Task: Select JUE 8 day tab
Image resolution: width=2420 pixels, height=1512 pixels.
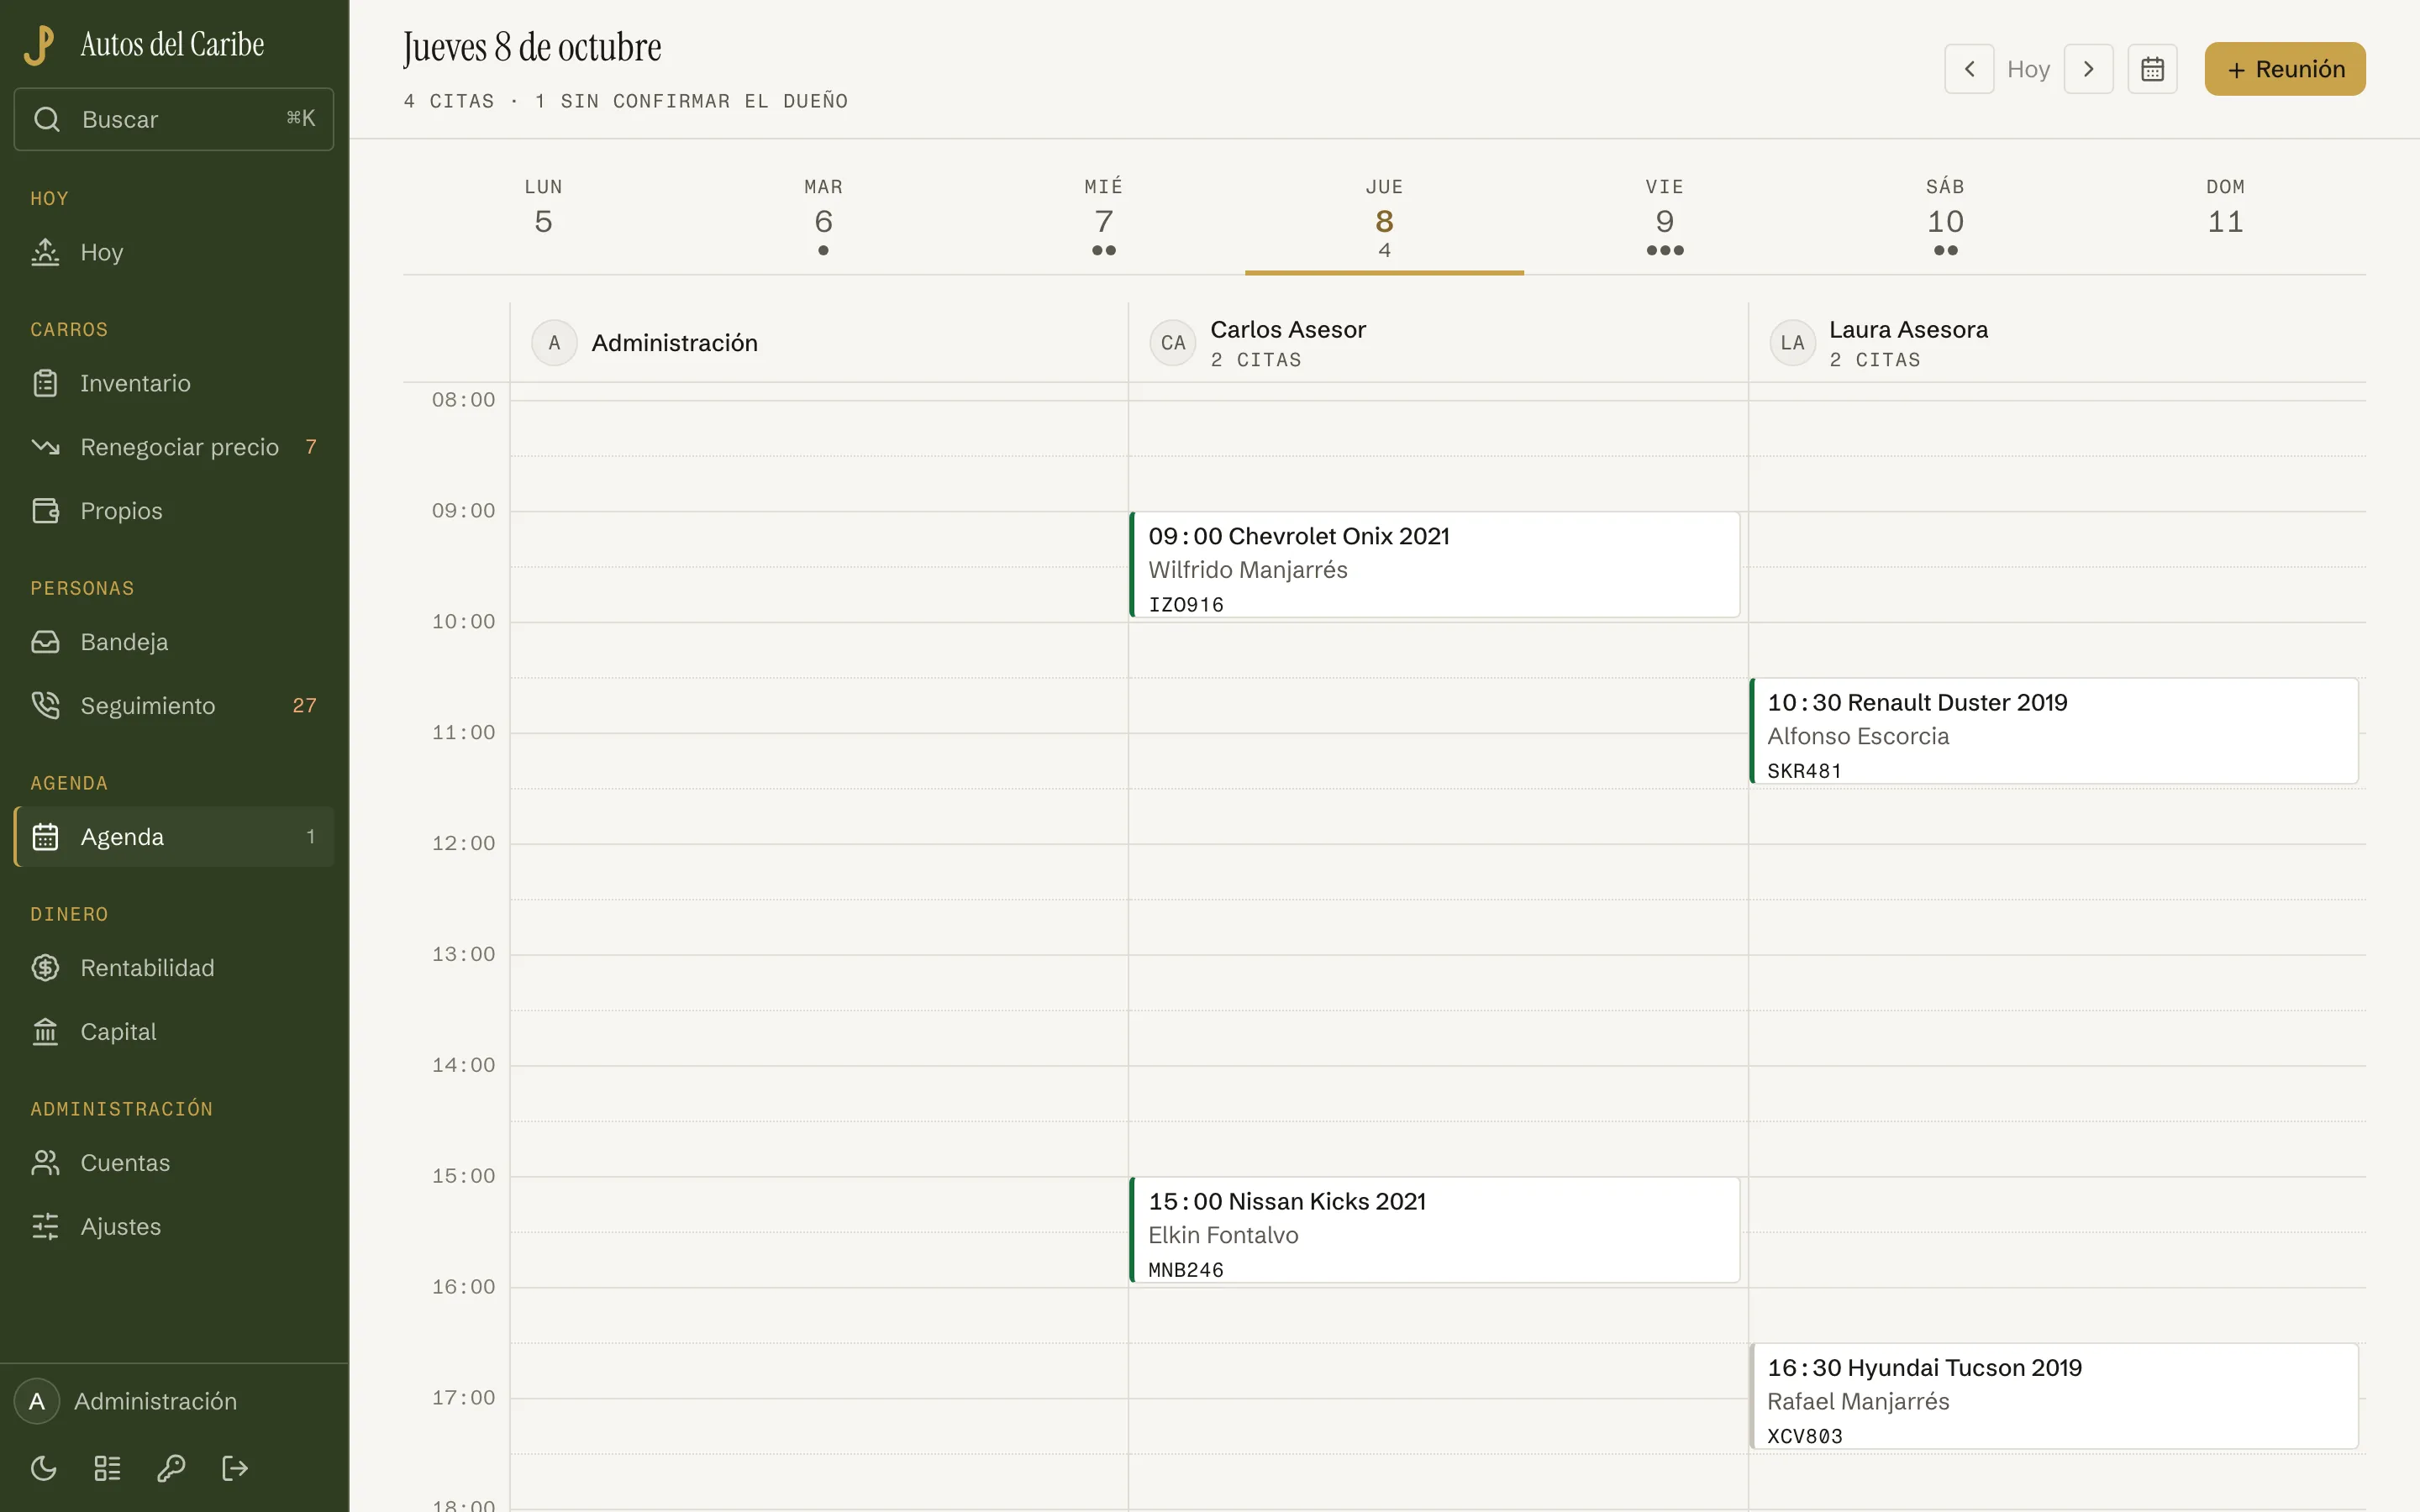Action: coord(1384,218)
